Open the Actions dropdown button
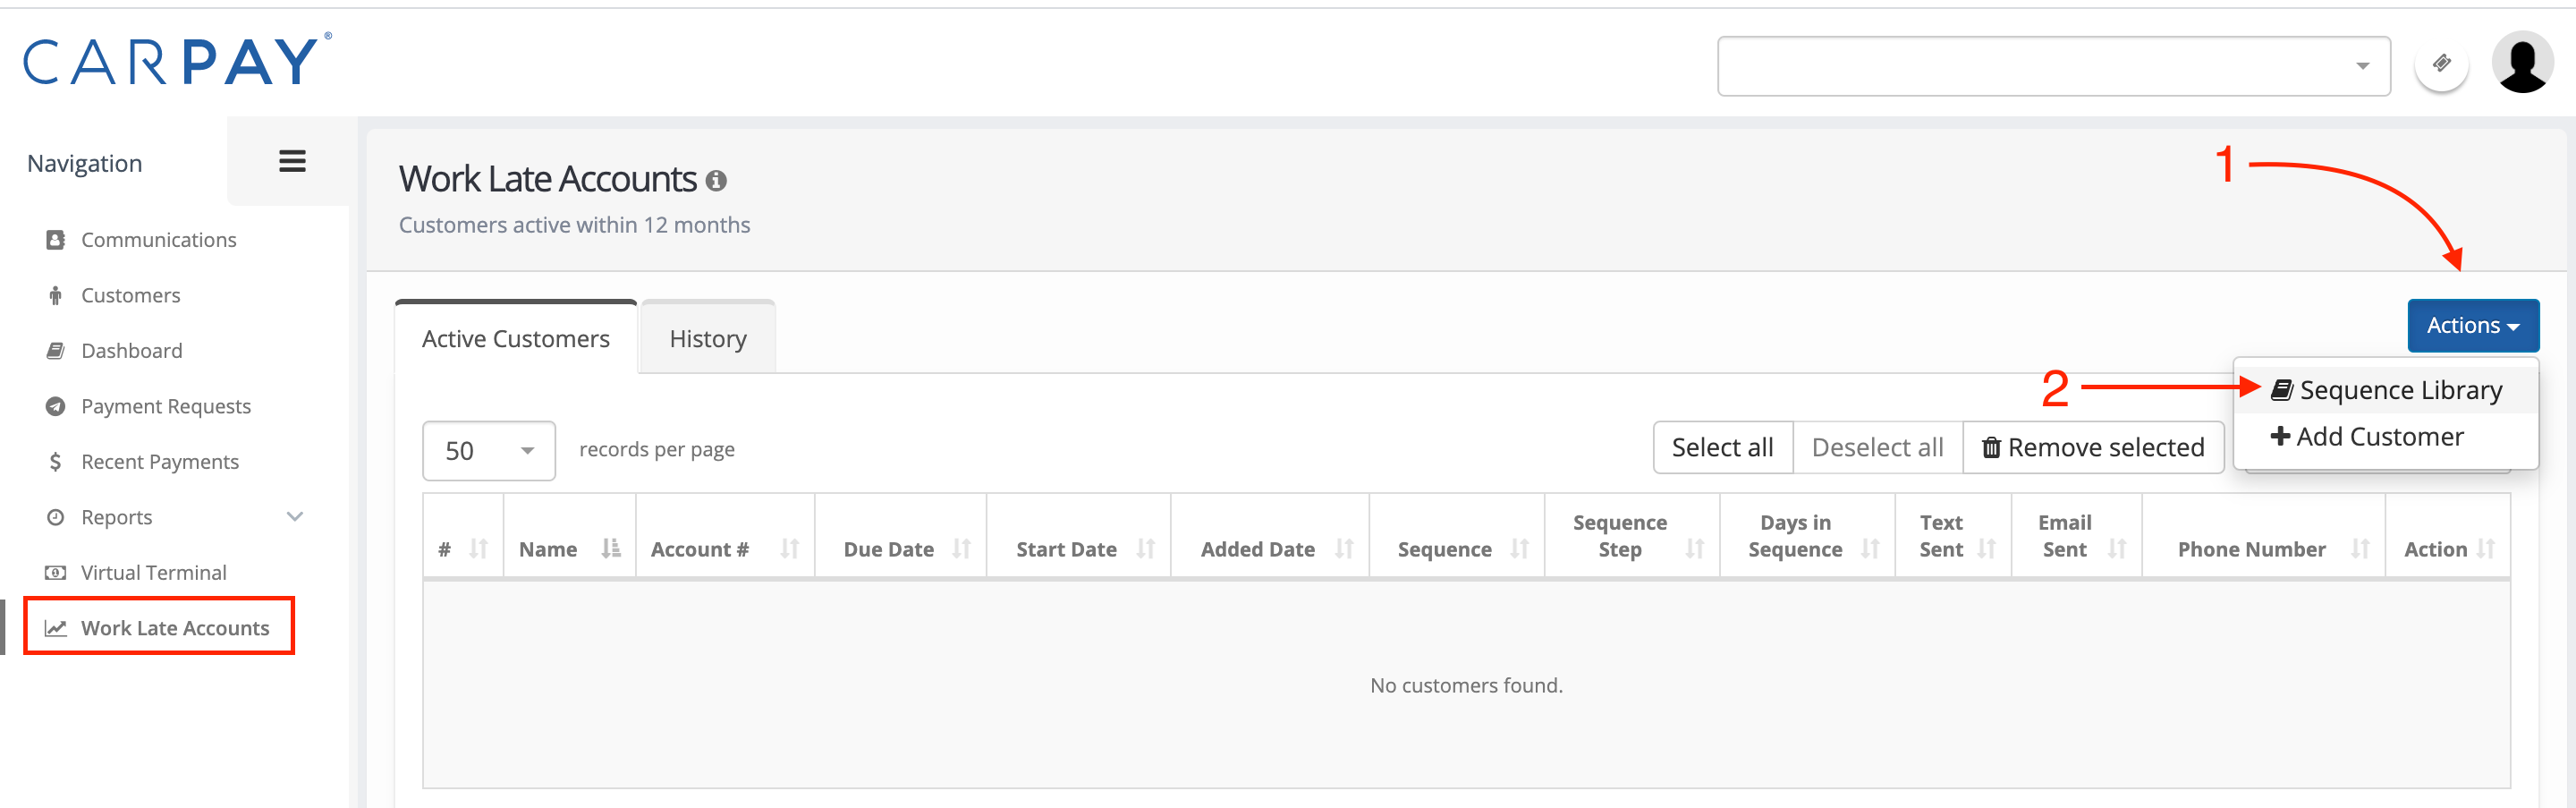 click(2472, 325)
